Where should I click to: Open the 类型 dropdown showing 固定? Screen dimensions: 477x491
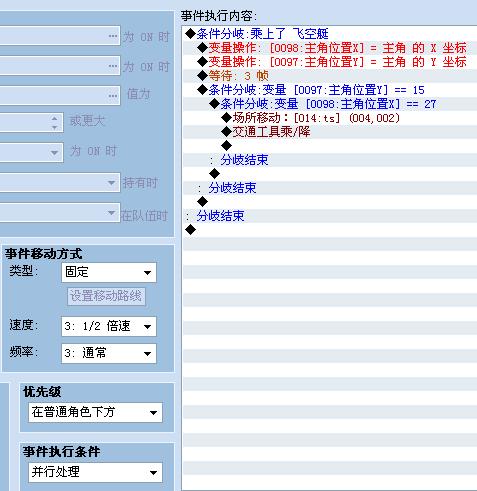(x=109, y=272)
